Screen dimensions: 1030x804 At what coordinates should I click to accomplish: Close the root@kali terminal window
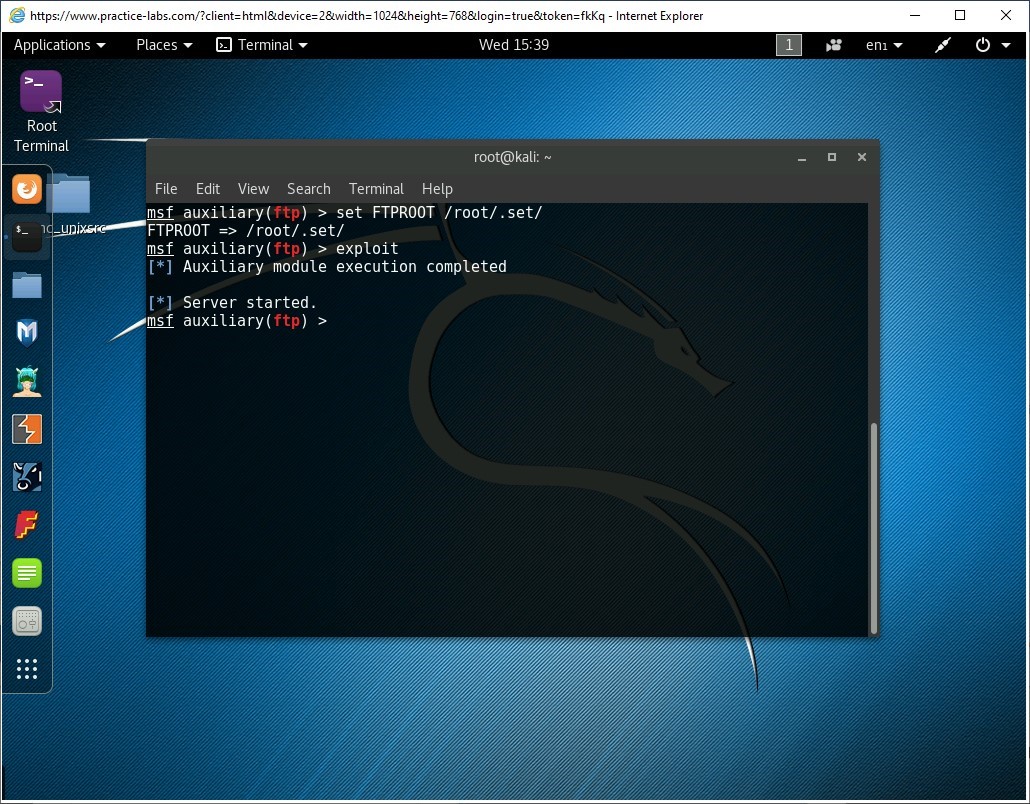862,157
